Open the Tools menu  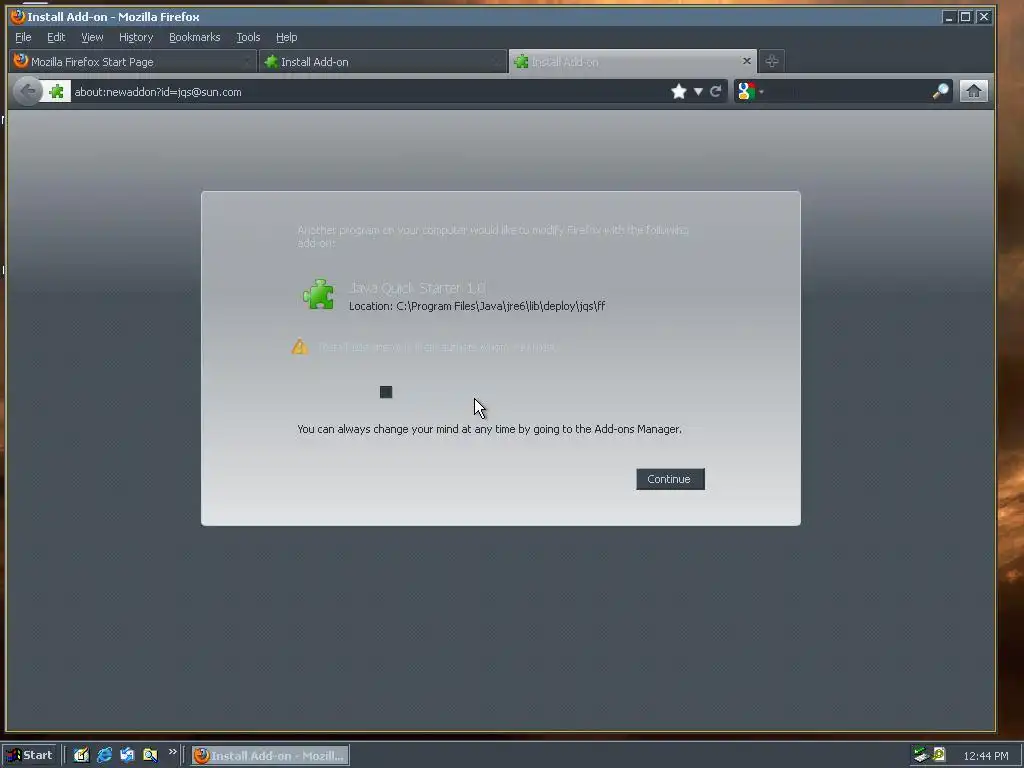pyautogui.click(x=248, y=37)
